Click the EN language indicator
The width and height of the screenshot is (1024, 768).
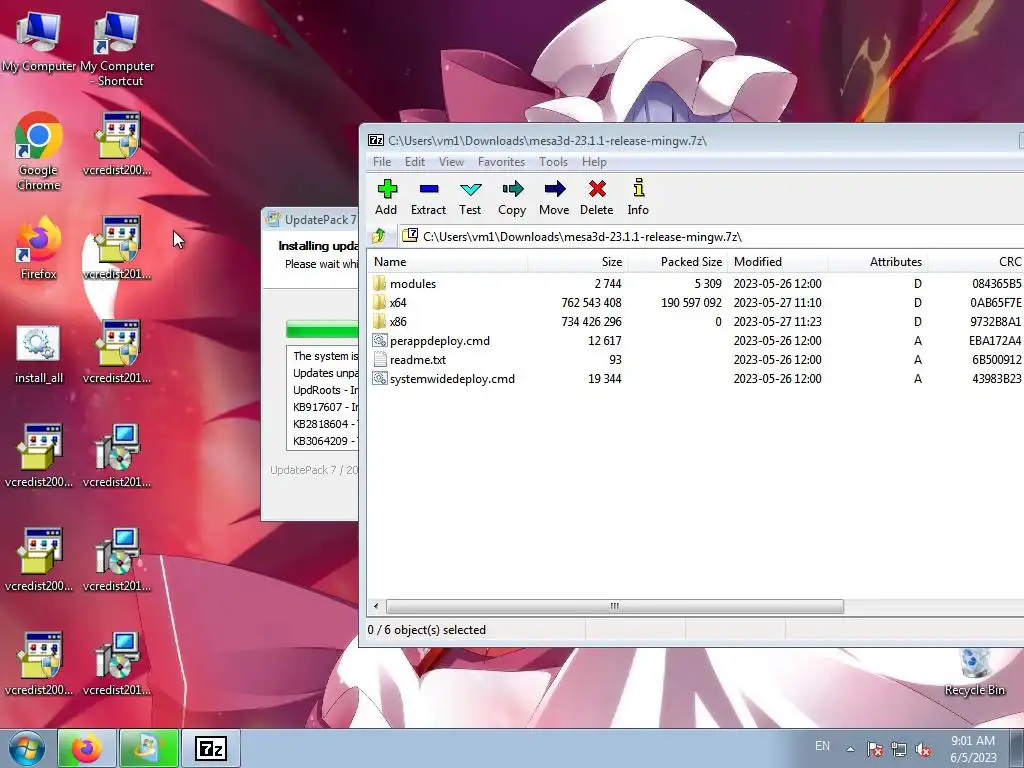(822, 746)
